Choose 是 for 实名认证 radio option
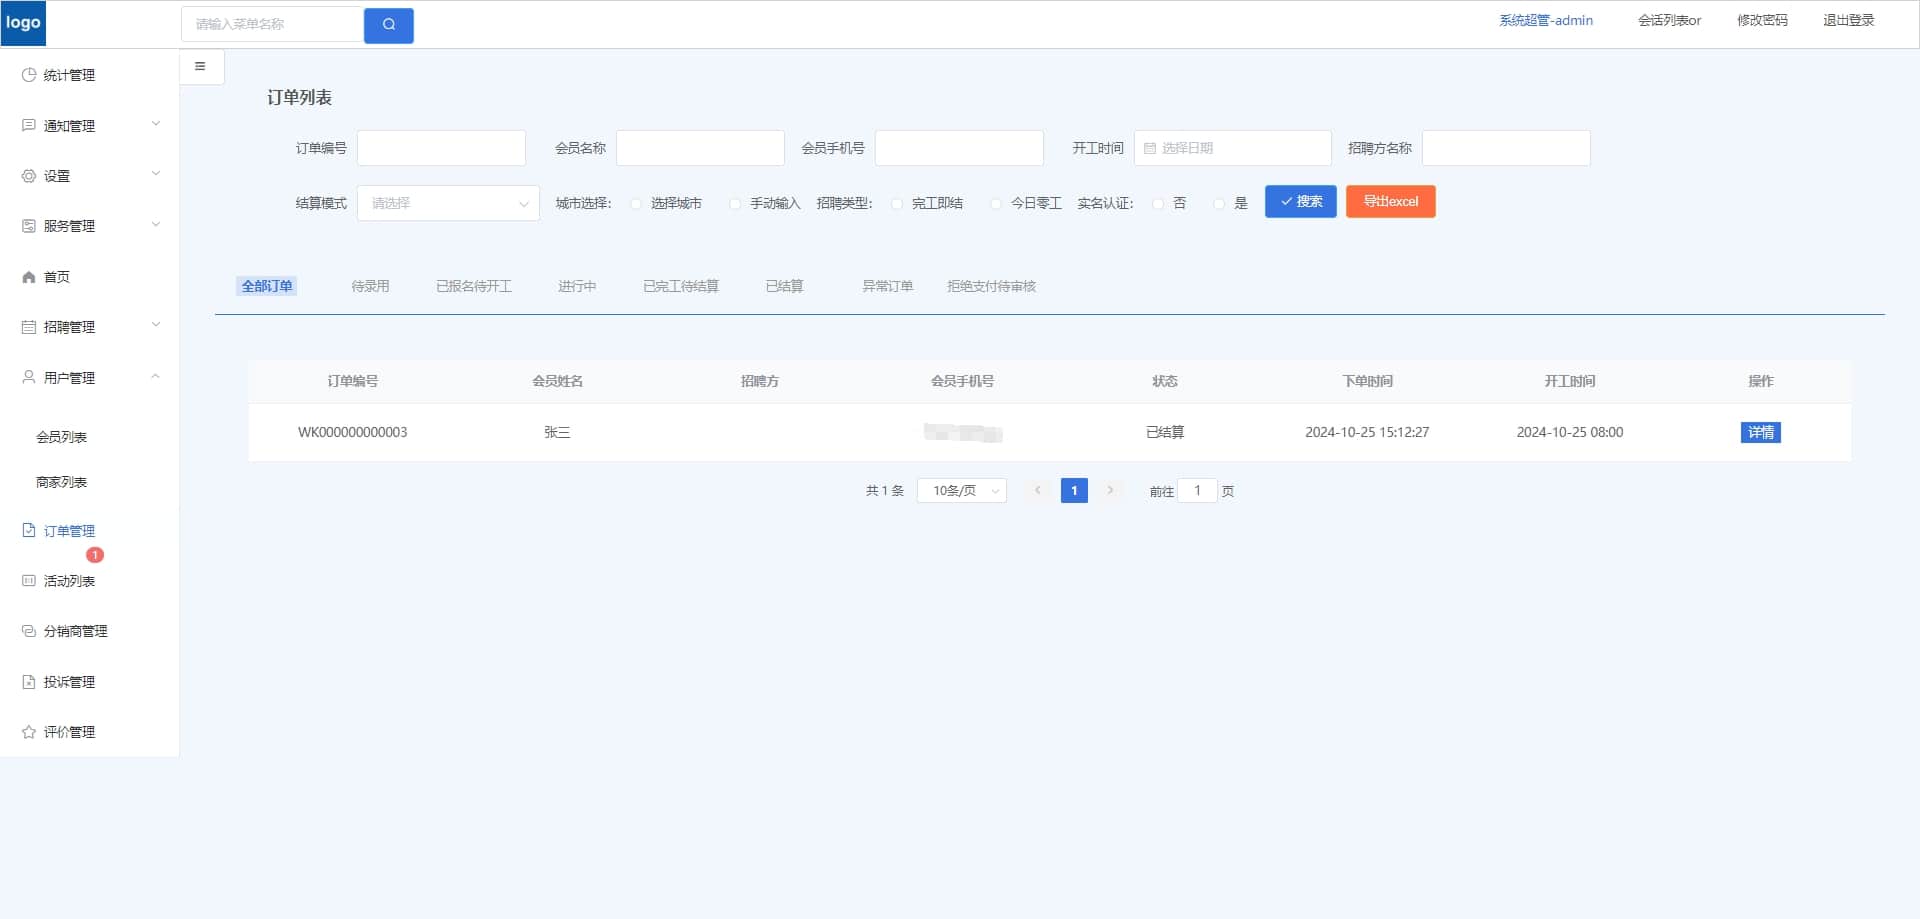 [1219, 204]
